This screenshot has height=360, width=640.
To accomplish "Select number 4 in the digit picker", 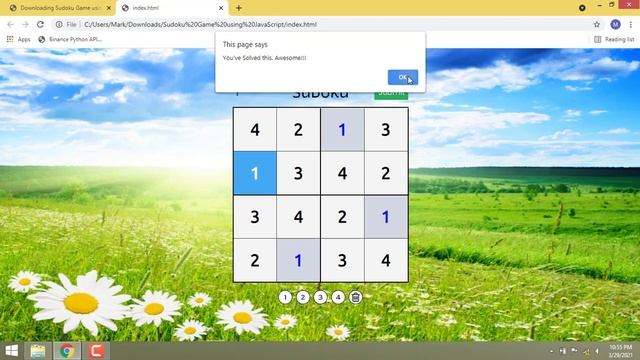I will 338,297.
